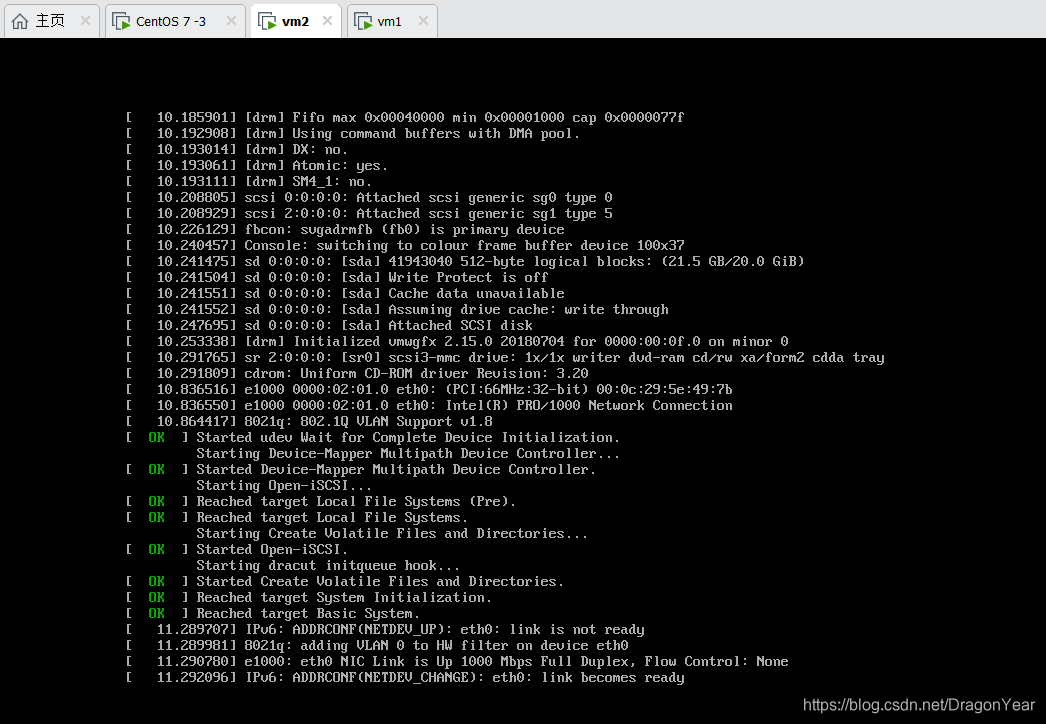Click 'Intel(R) PRO/1000 Network Connection' line
Screen dimensions: 1046x724
tap(430, 406)
